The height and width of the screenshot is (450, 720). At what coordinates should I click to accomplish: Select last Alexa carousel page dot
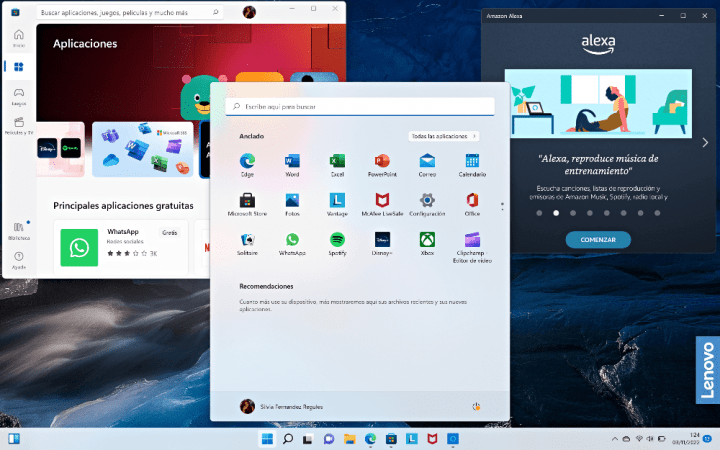point(657,213)
